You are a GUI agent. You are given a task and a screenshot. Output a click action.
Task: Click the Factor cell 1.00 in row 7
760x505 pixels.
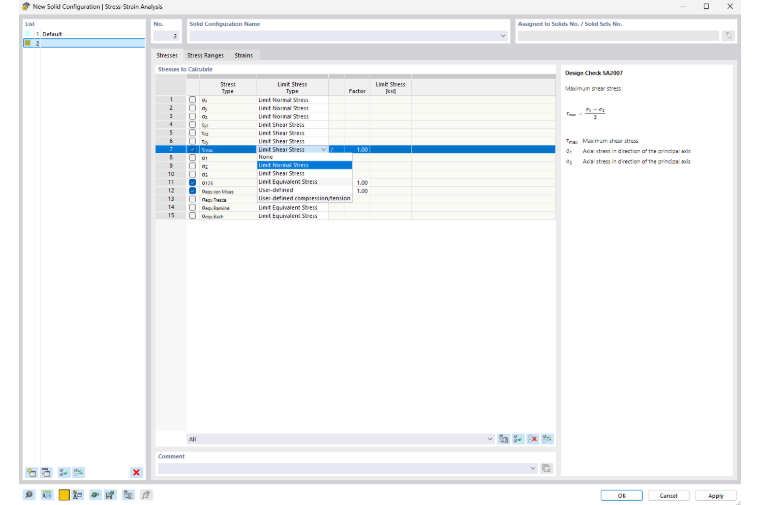357,149
